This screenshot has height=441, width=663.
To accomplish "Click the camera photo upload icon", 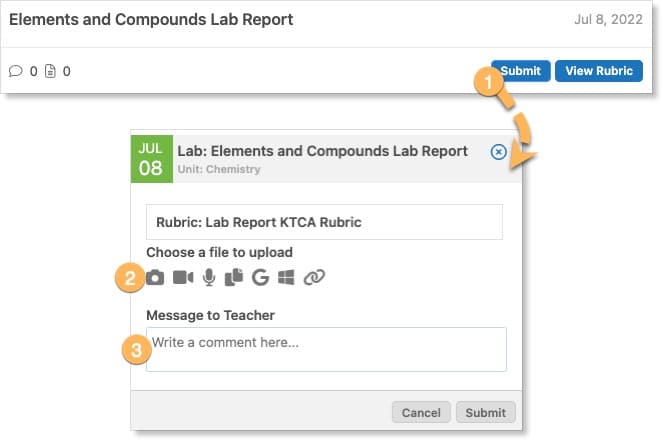I will pyautogui.click(x=156, y=277).
